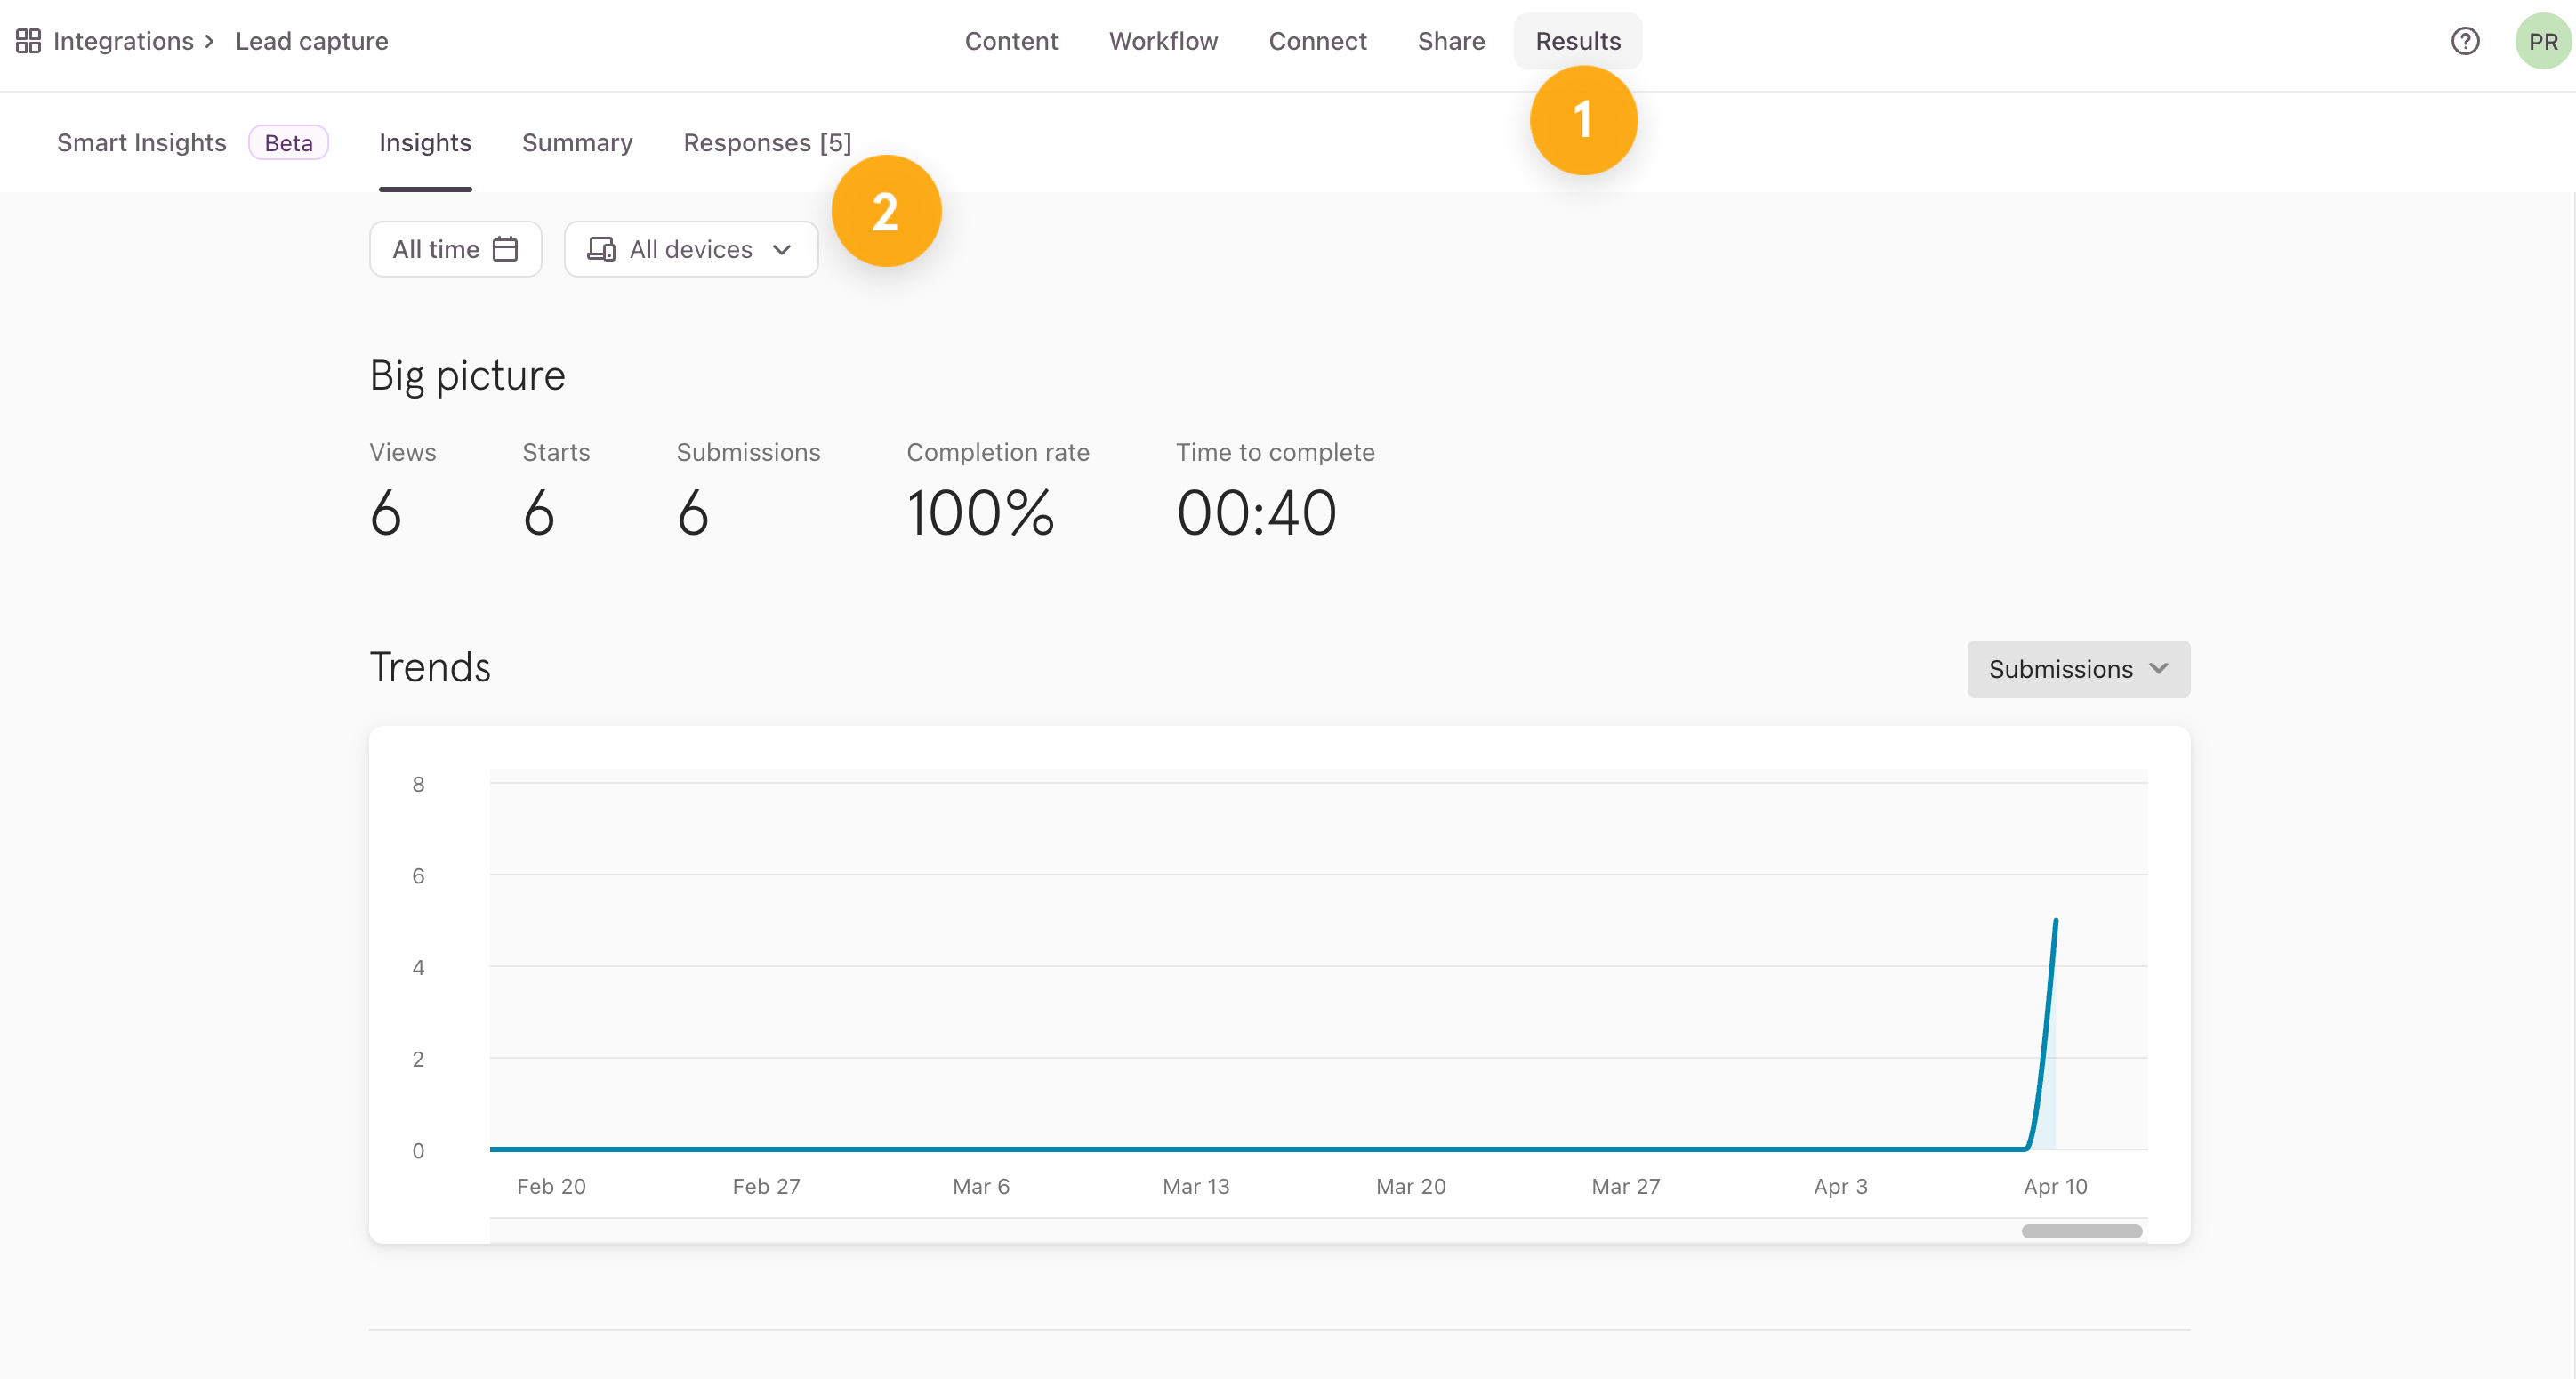Open the Submissions trend metric dropdown

(x=2078, y=669)
